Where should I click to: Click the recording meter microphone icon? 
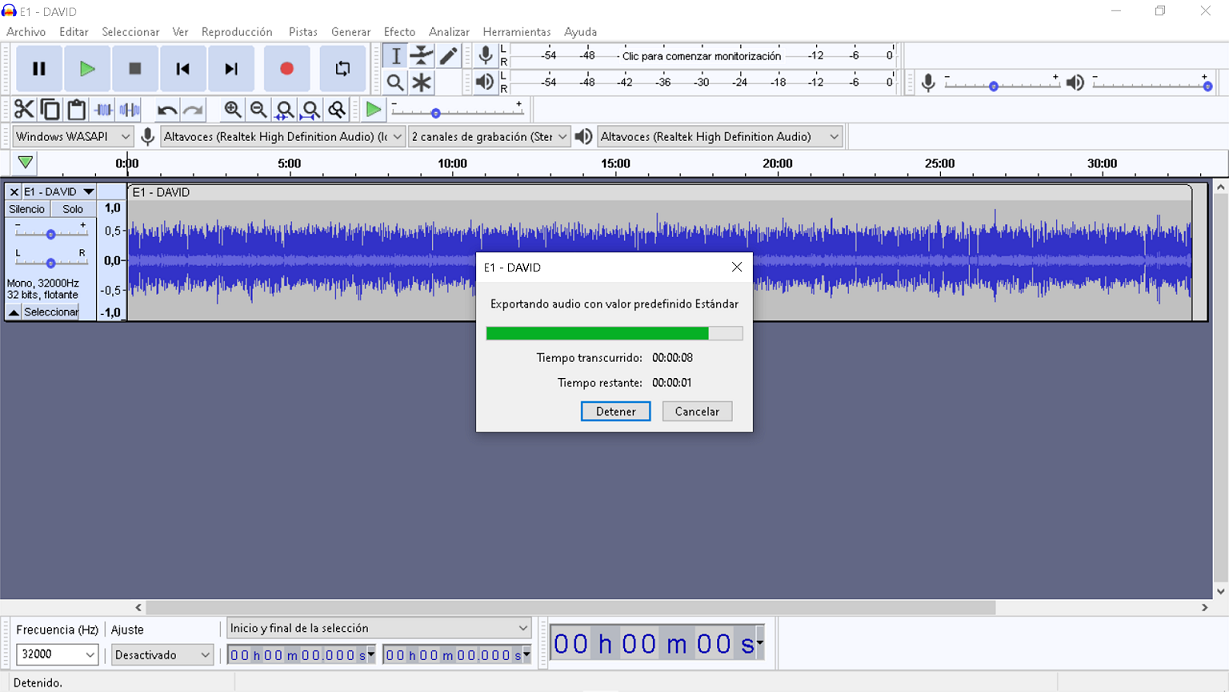click(x=485, y=56)
